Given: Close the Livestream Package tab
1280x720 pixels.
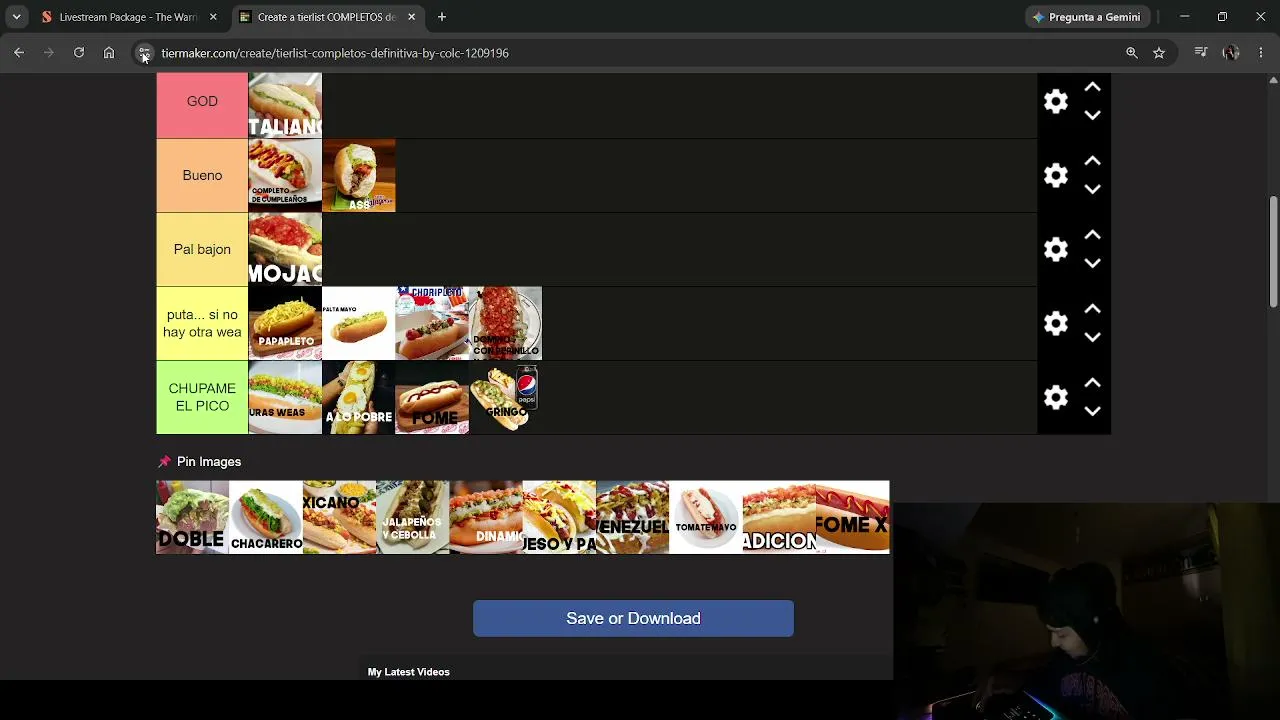Looking at the screenshot, I should point(213,17).
